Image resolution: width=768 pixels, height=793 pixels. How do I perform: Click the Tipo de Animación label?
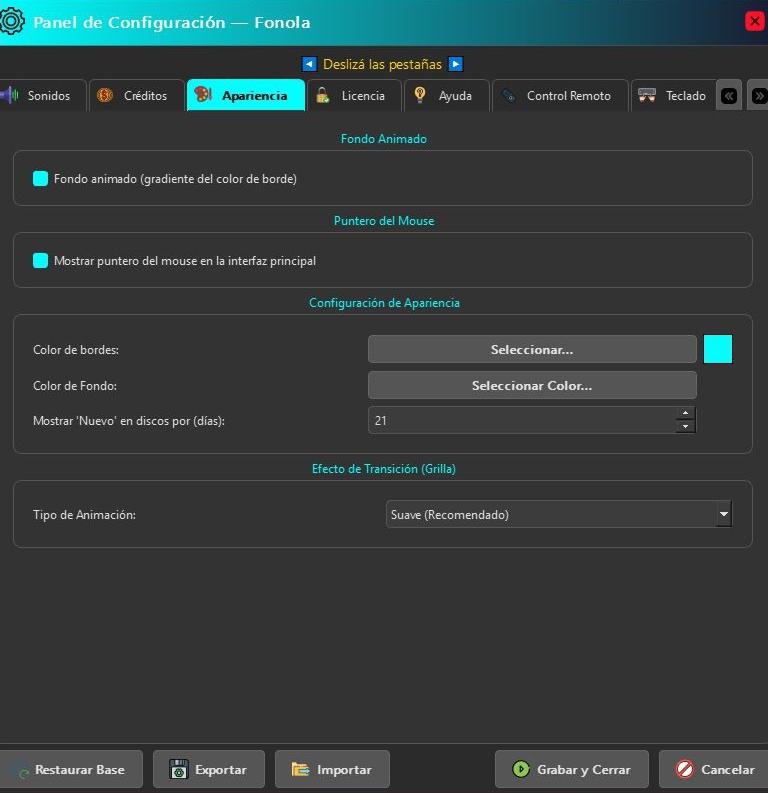[x=84, y=515]
